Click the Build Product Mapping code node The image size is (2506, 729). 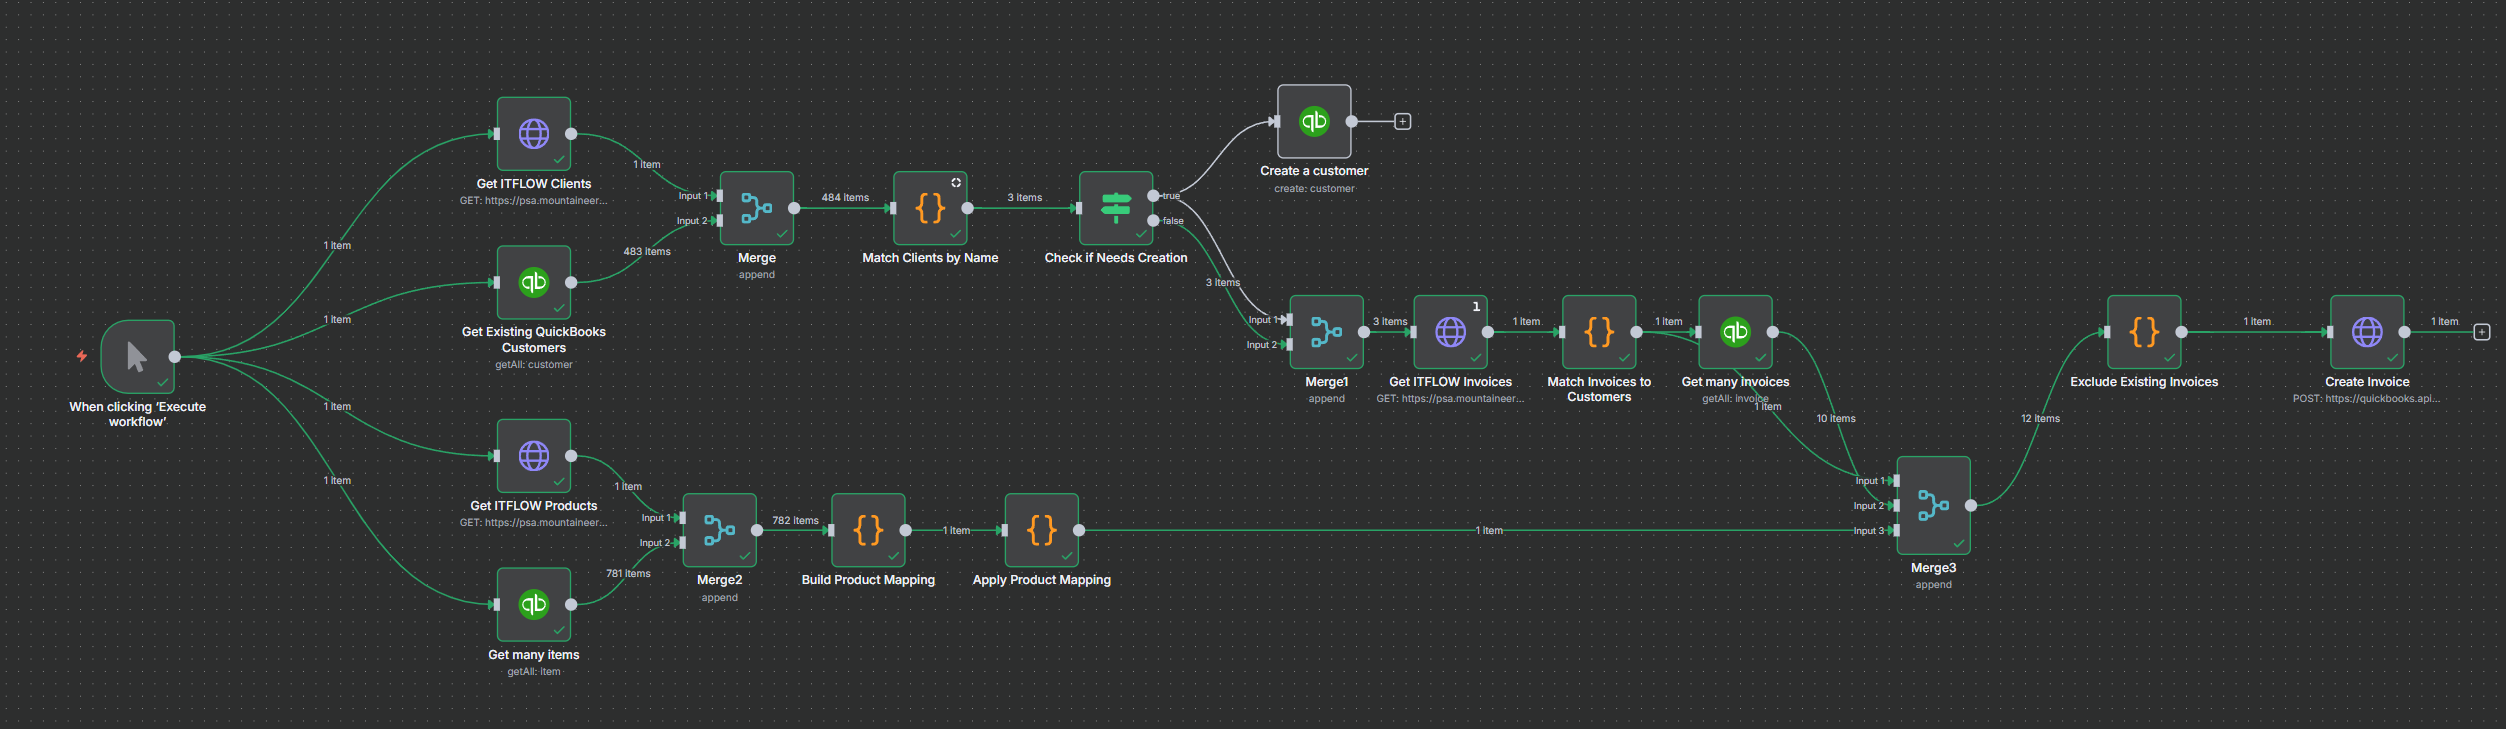click(x=868, y=530)
